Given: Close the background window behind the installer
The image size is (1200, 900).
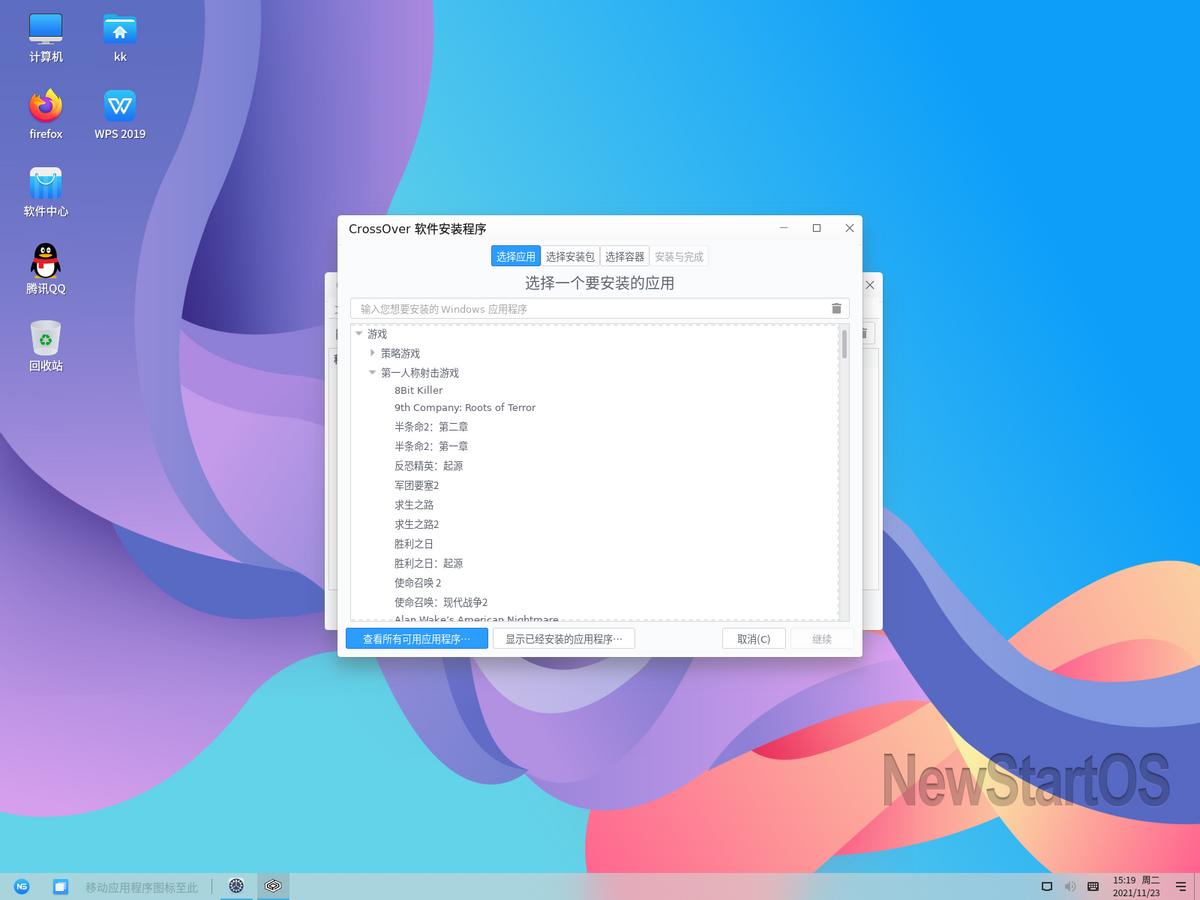Looking at the screenshot, I should 870,285.
